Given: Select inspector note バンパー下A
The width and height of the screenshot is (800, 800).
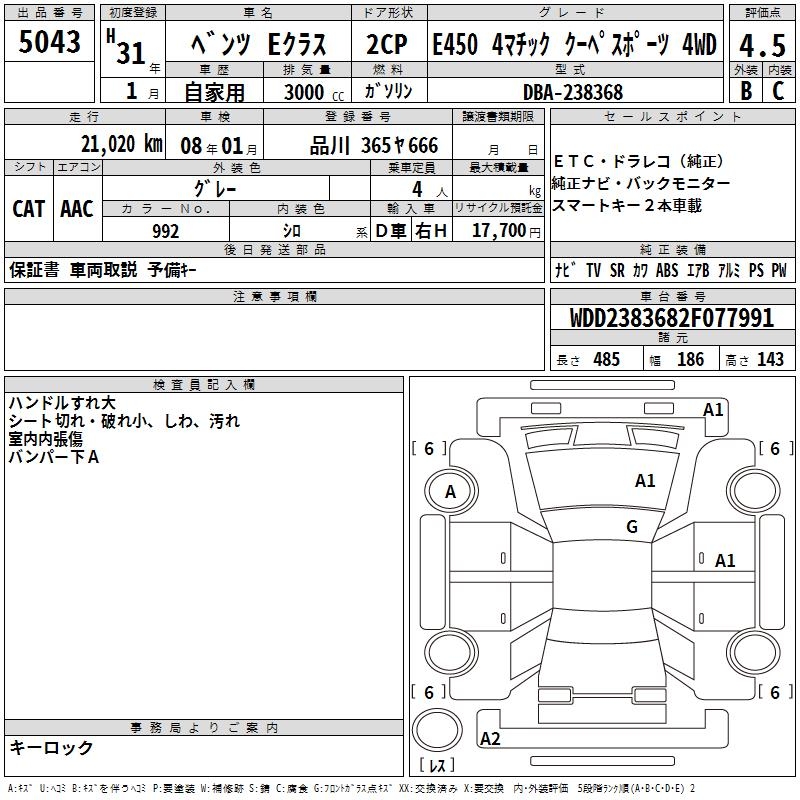Looking at the screenshot, I should [54, 457].
